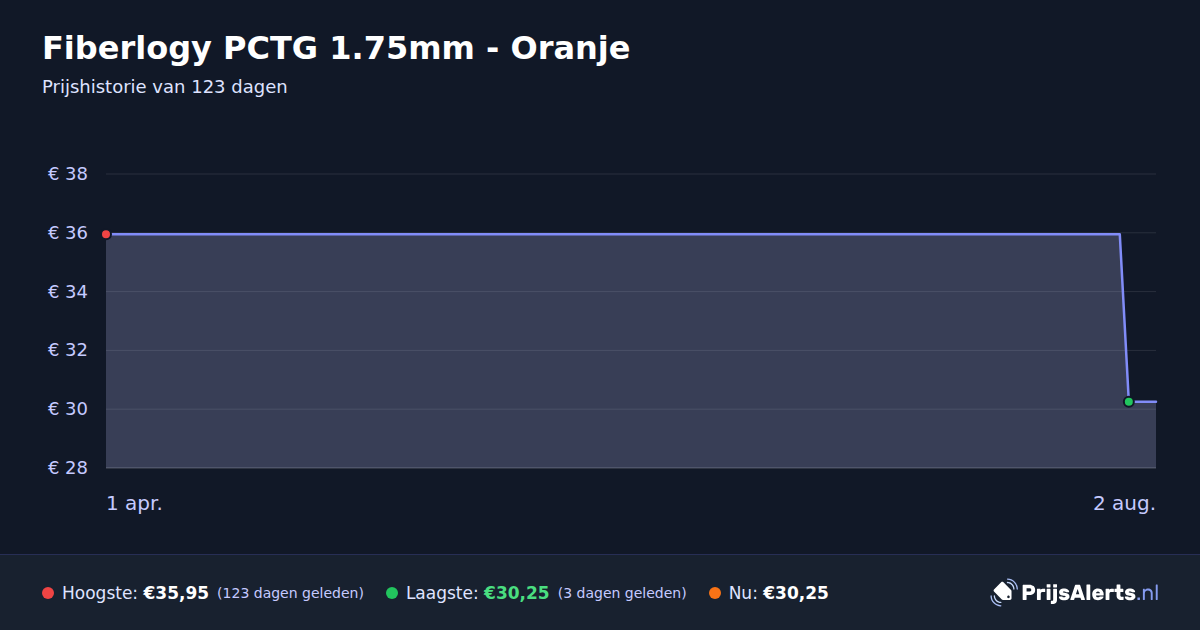
Task: Click the 2 aug. end date label
Action: pyautogui.click(x=1124, y=504)
